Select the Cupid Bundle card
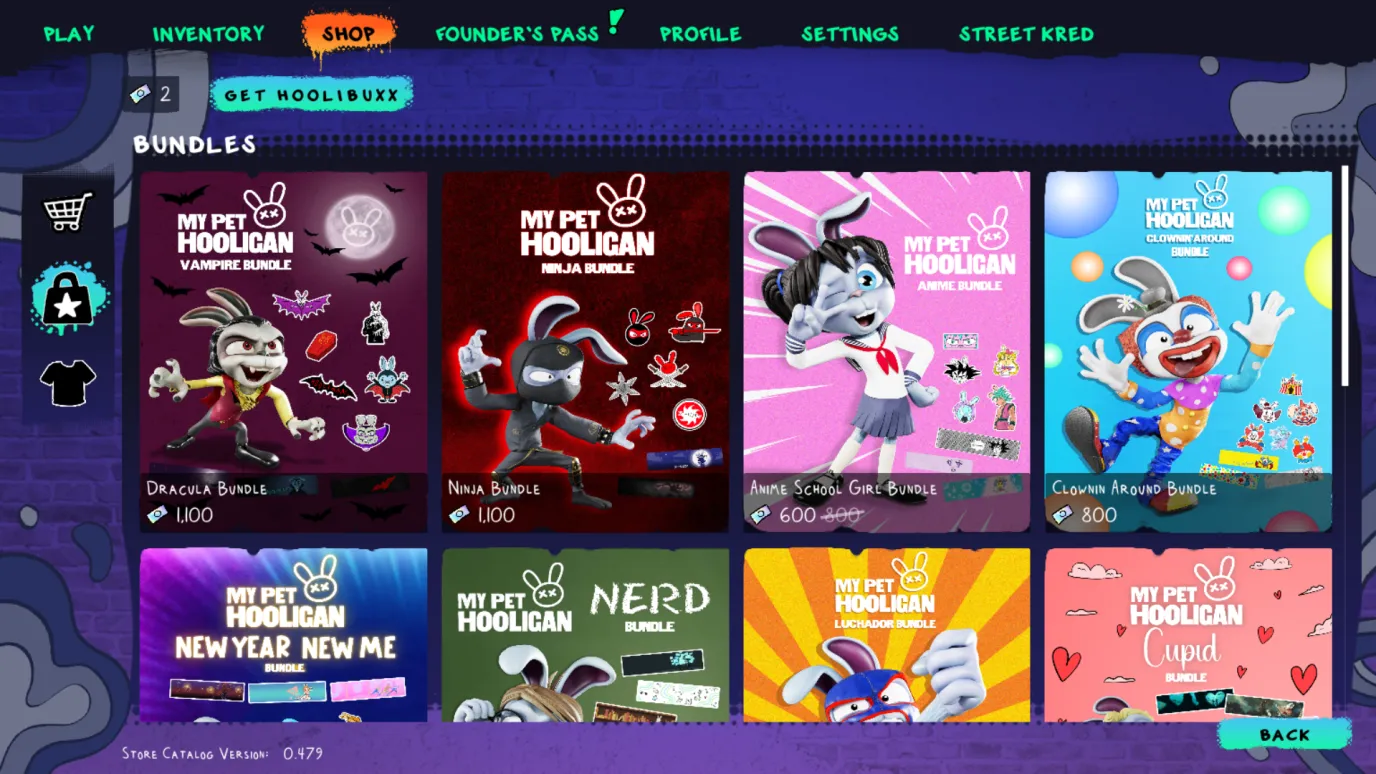The image size is (1376, 774). [x=1188, y=635]
